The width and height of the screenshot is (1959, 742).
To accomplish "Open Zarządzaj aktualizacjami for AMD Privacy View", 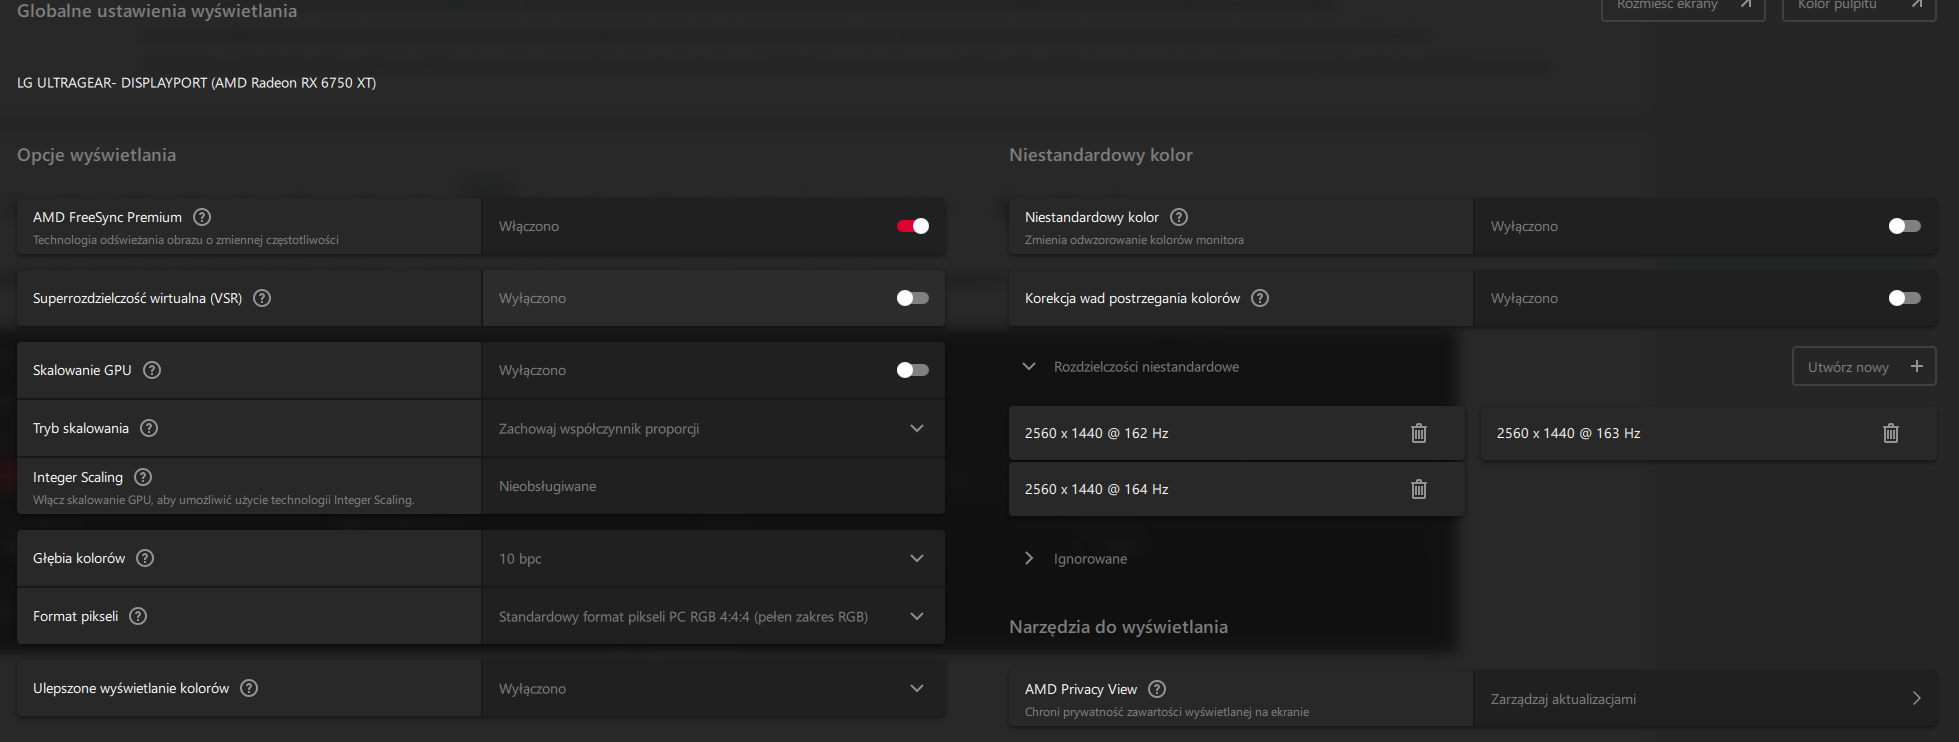I will (1704, 699).
